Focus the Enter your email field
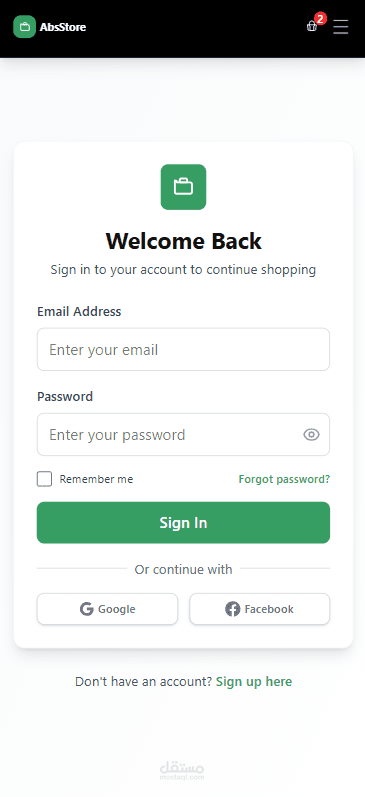This screenshot has height=797, width=365. tap(184, 349)
